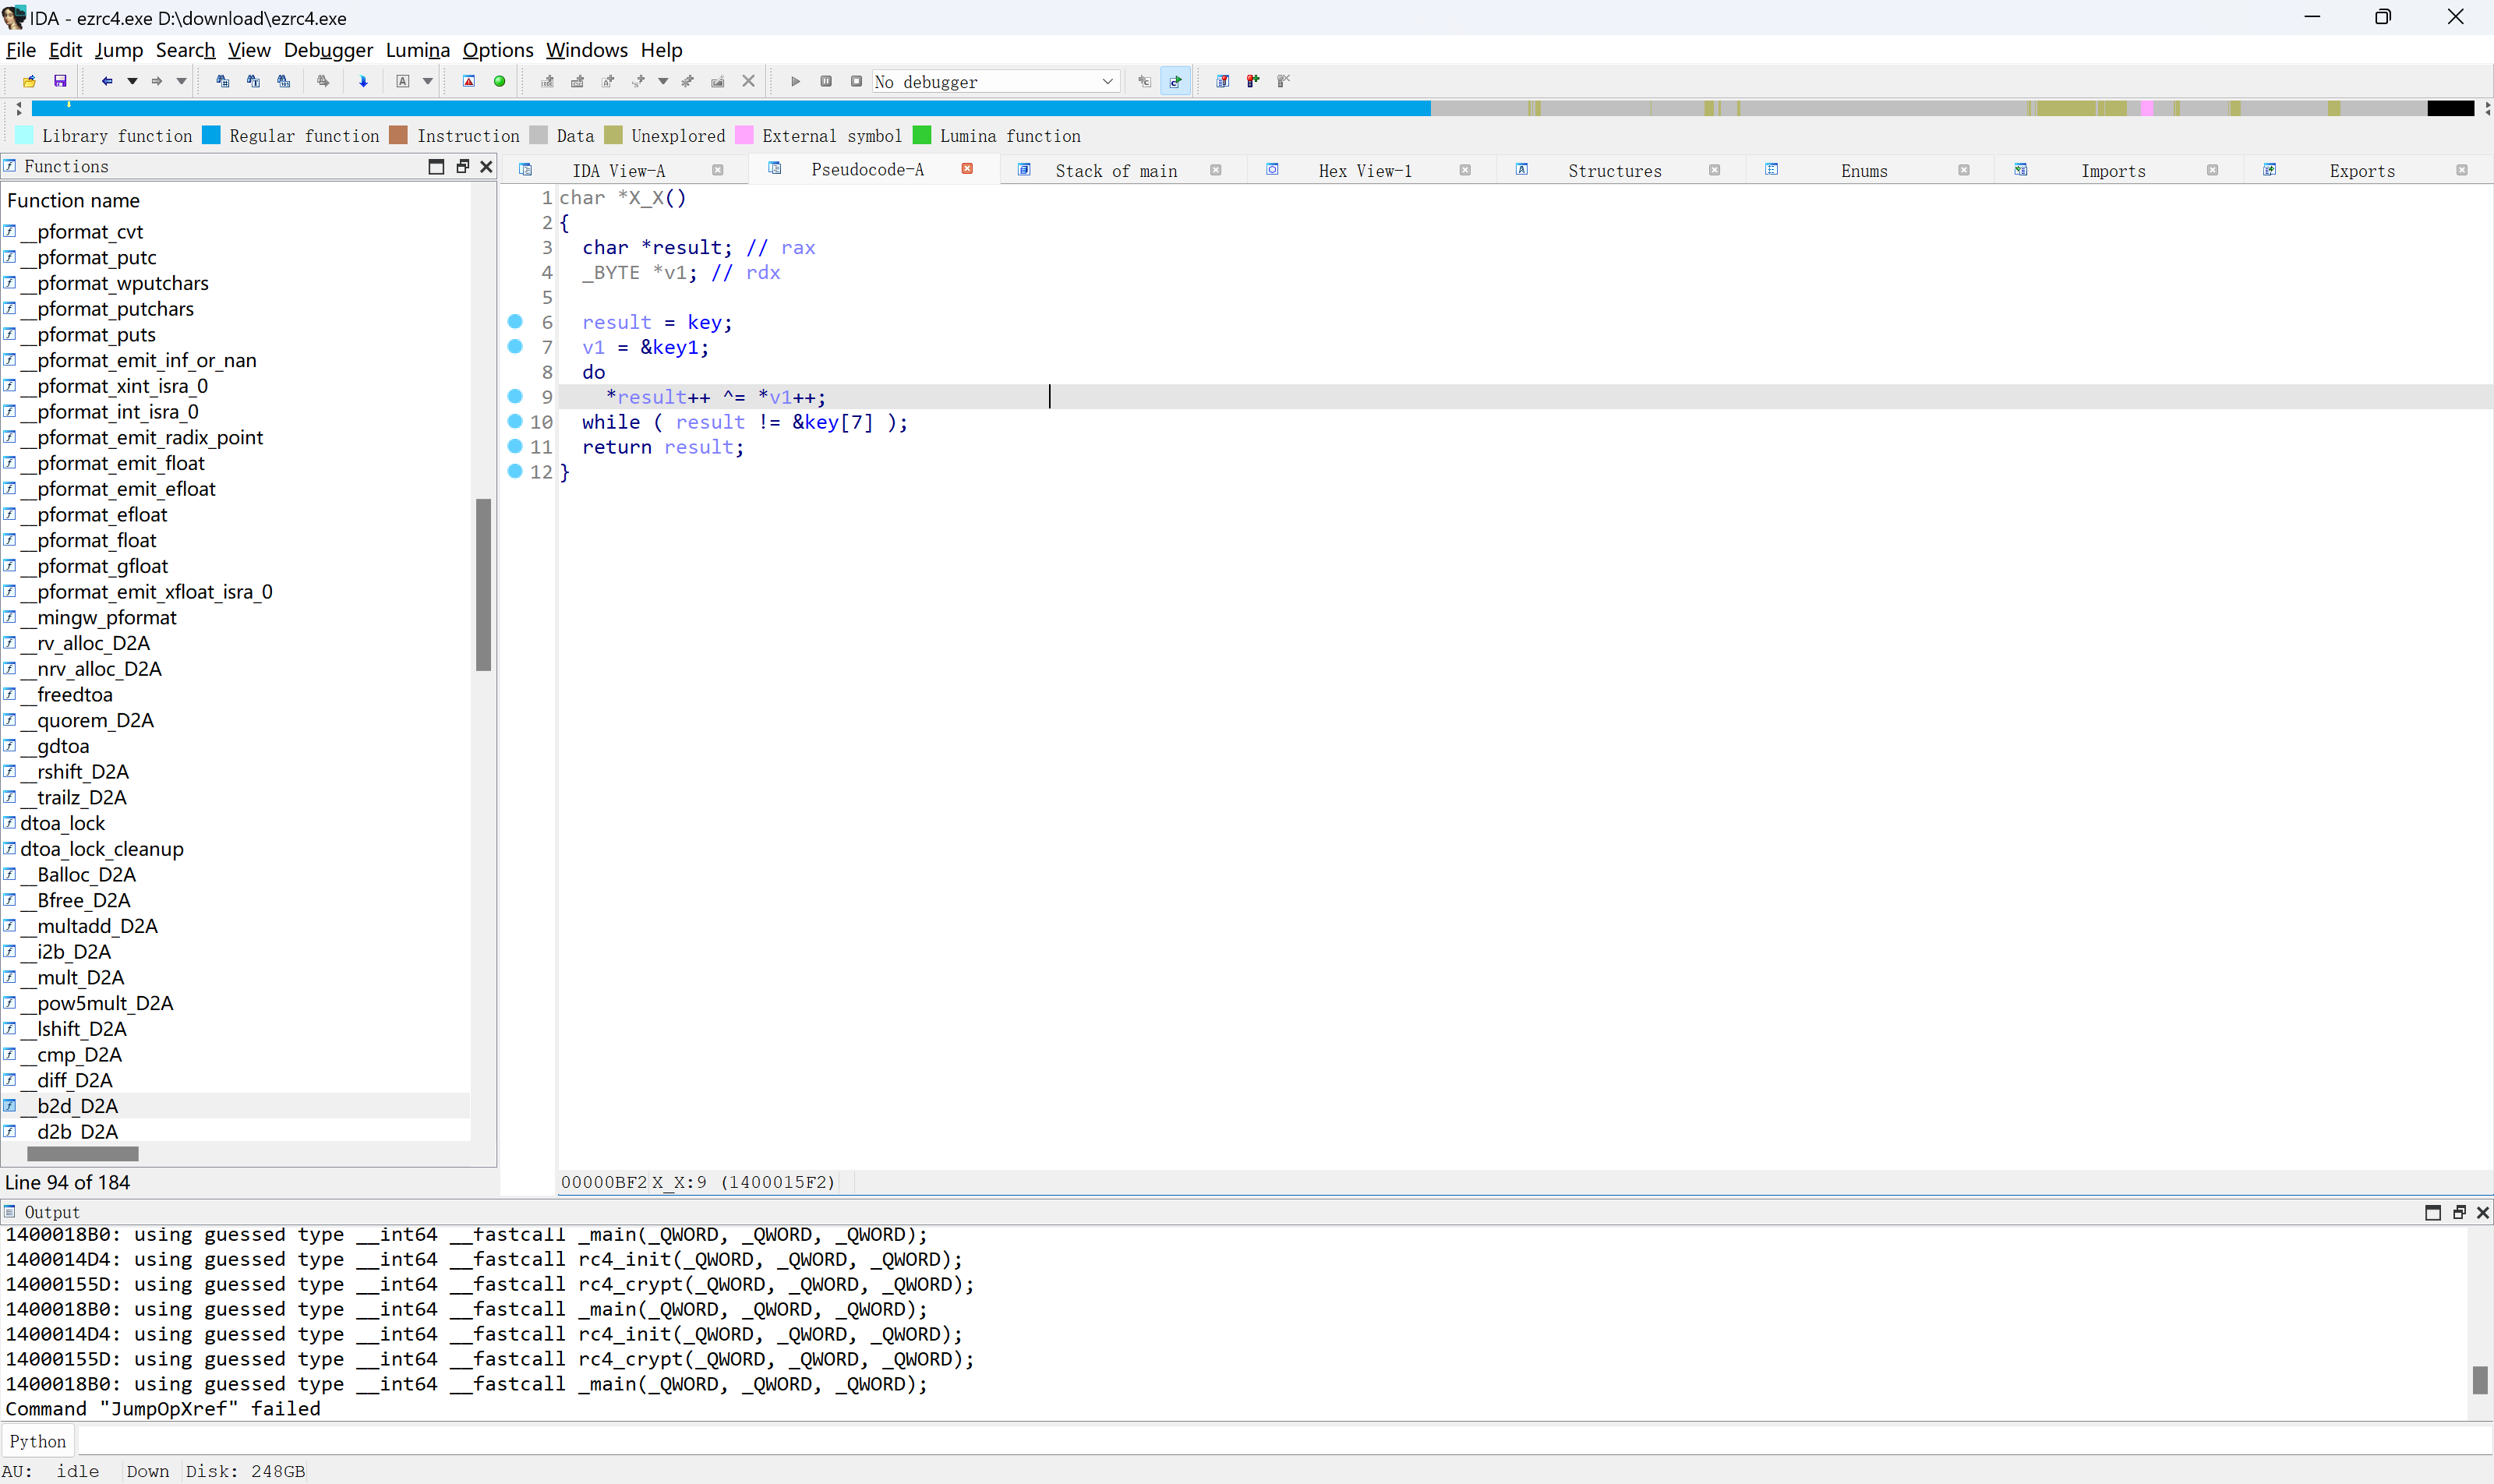Open the dropdown next to the boxed A icon

pyautogui.click(x=428, y=81)
